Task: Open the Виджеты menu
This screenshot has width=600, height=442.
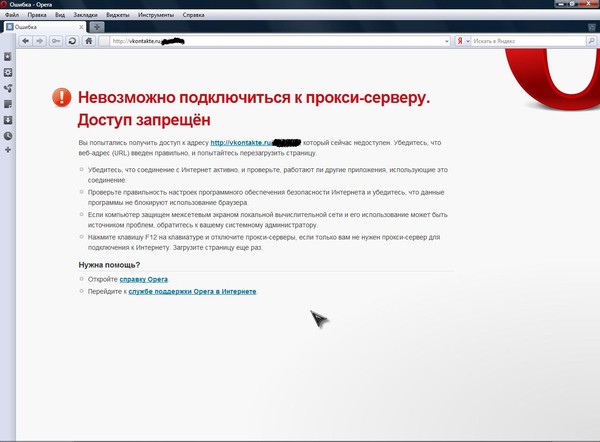Action: coord(118,15)
